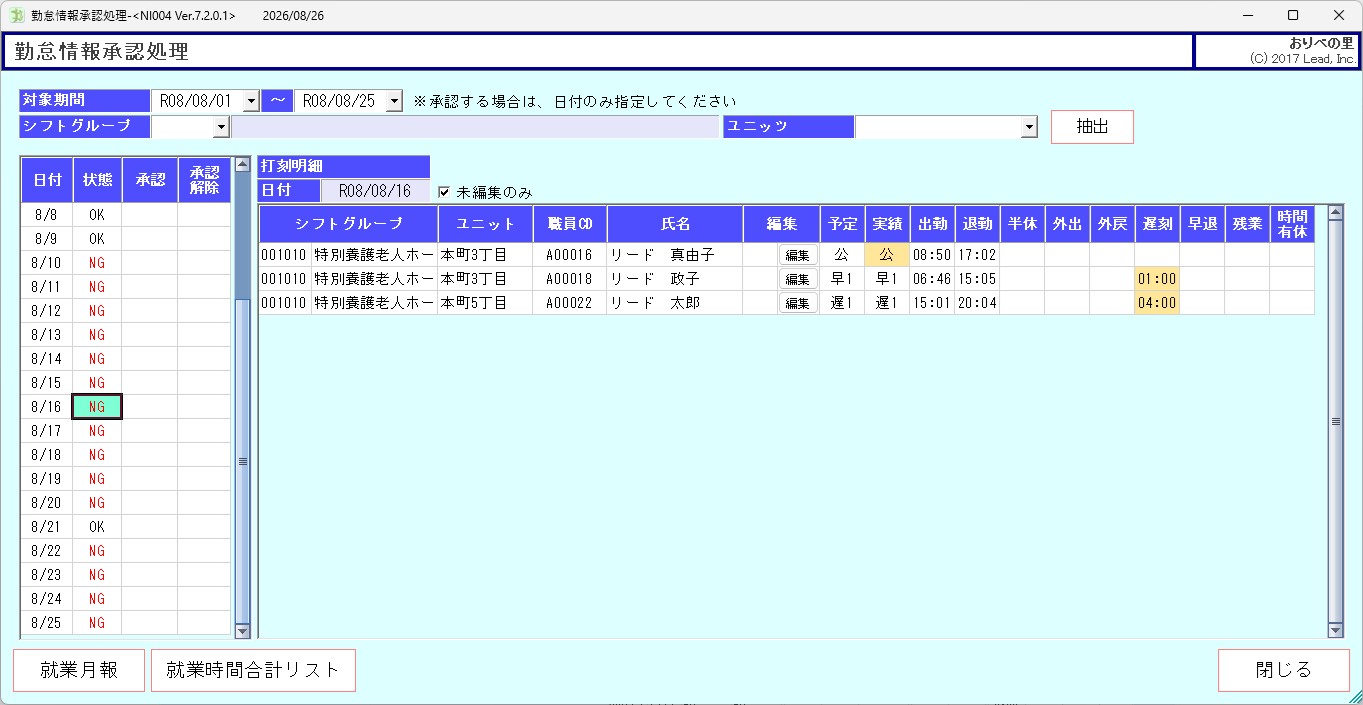Click OK status of the 8/21 row

point(97,527)
